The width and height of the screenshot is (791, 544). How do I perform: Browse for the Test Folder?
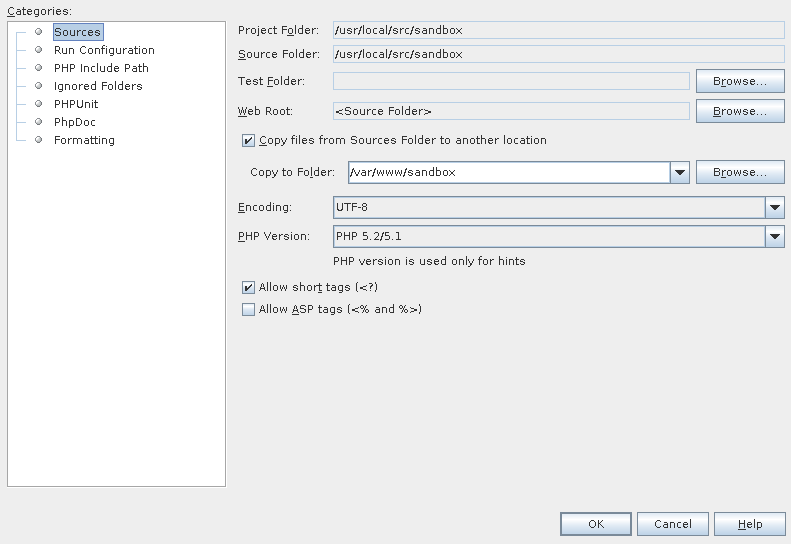(x=740, y=81)
